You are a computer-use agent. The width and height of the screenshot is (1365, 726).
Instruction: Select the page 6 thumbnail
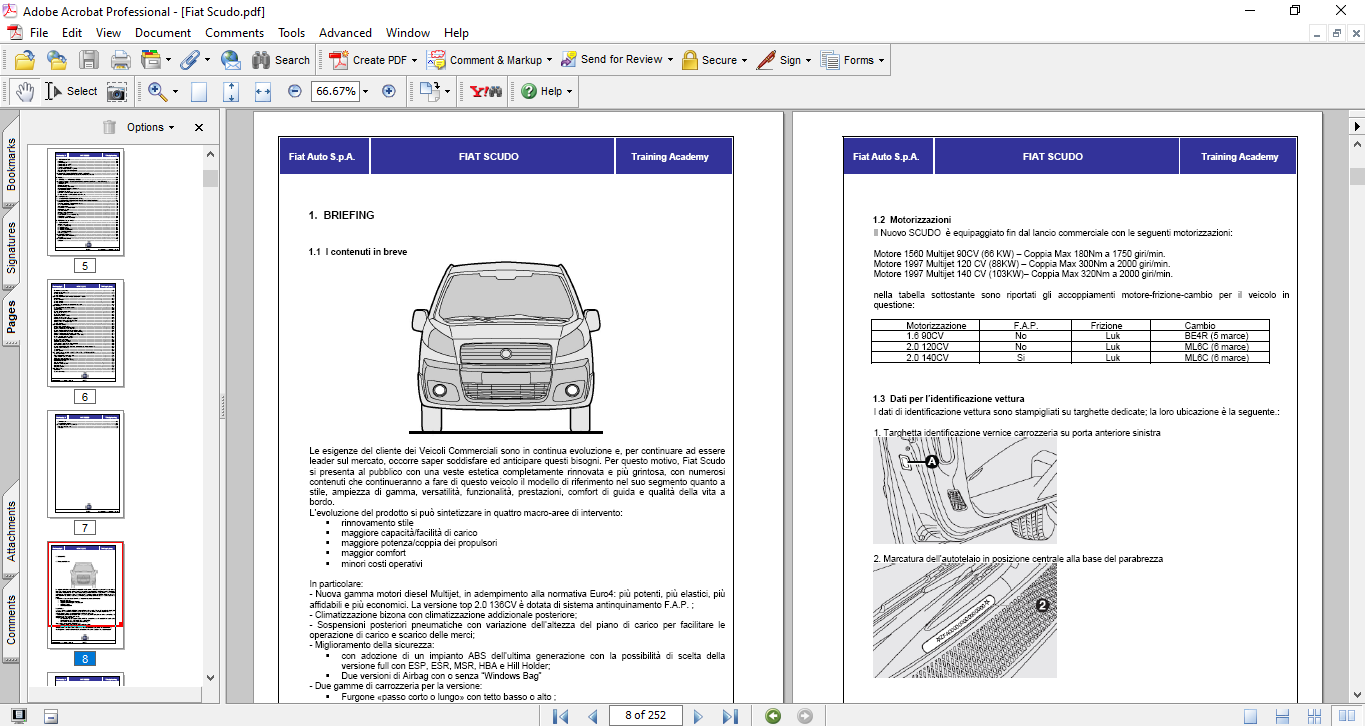[85, 333]
